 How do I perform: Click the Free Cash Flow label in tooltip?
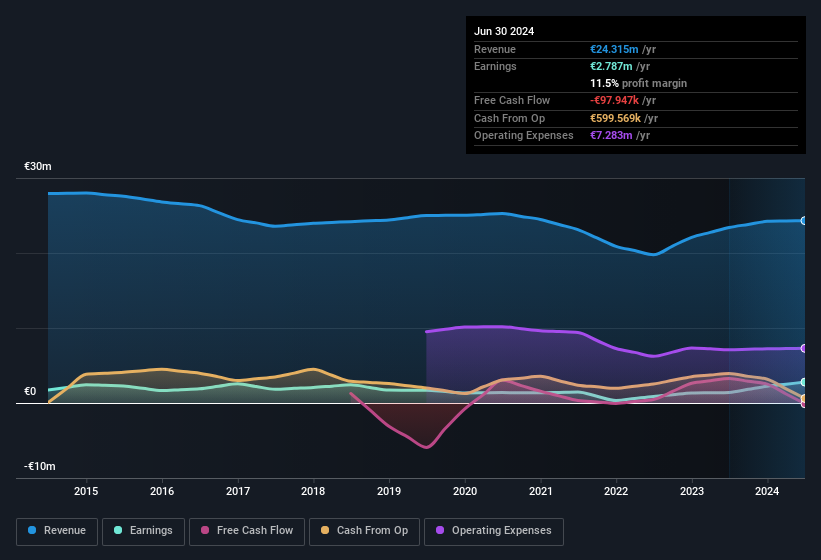coord(512,100)
